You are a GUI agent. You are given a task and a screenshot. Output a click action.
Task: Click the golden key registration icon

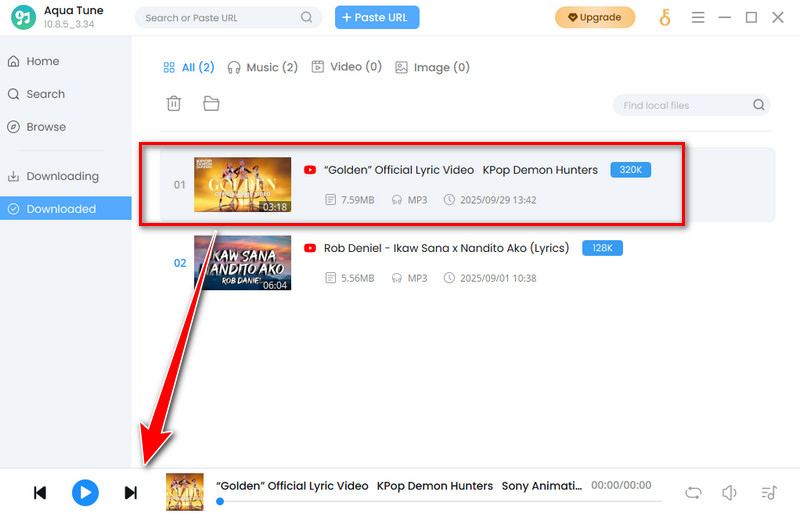[x=665, y=17]
